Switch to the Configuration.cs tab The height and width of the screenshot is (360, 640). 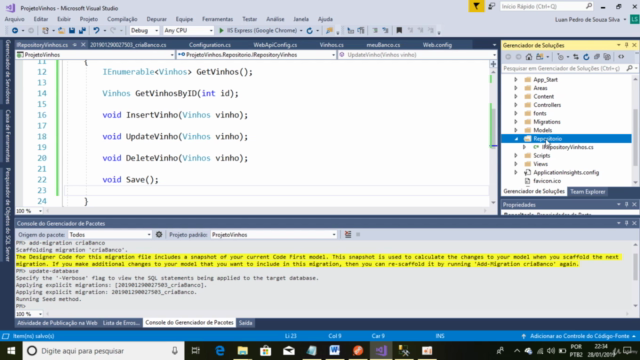(x=210, y=45)
